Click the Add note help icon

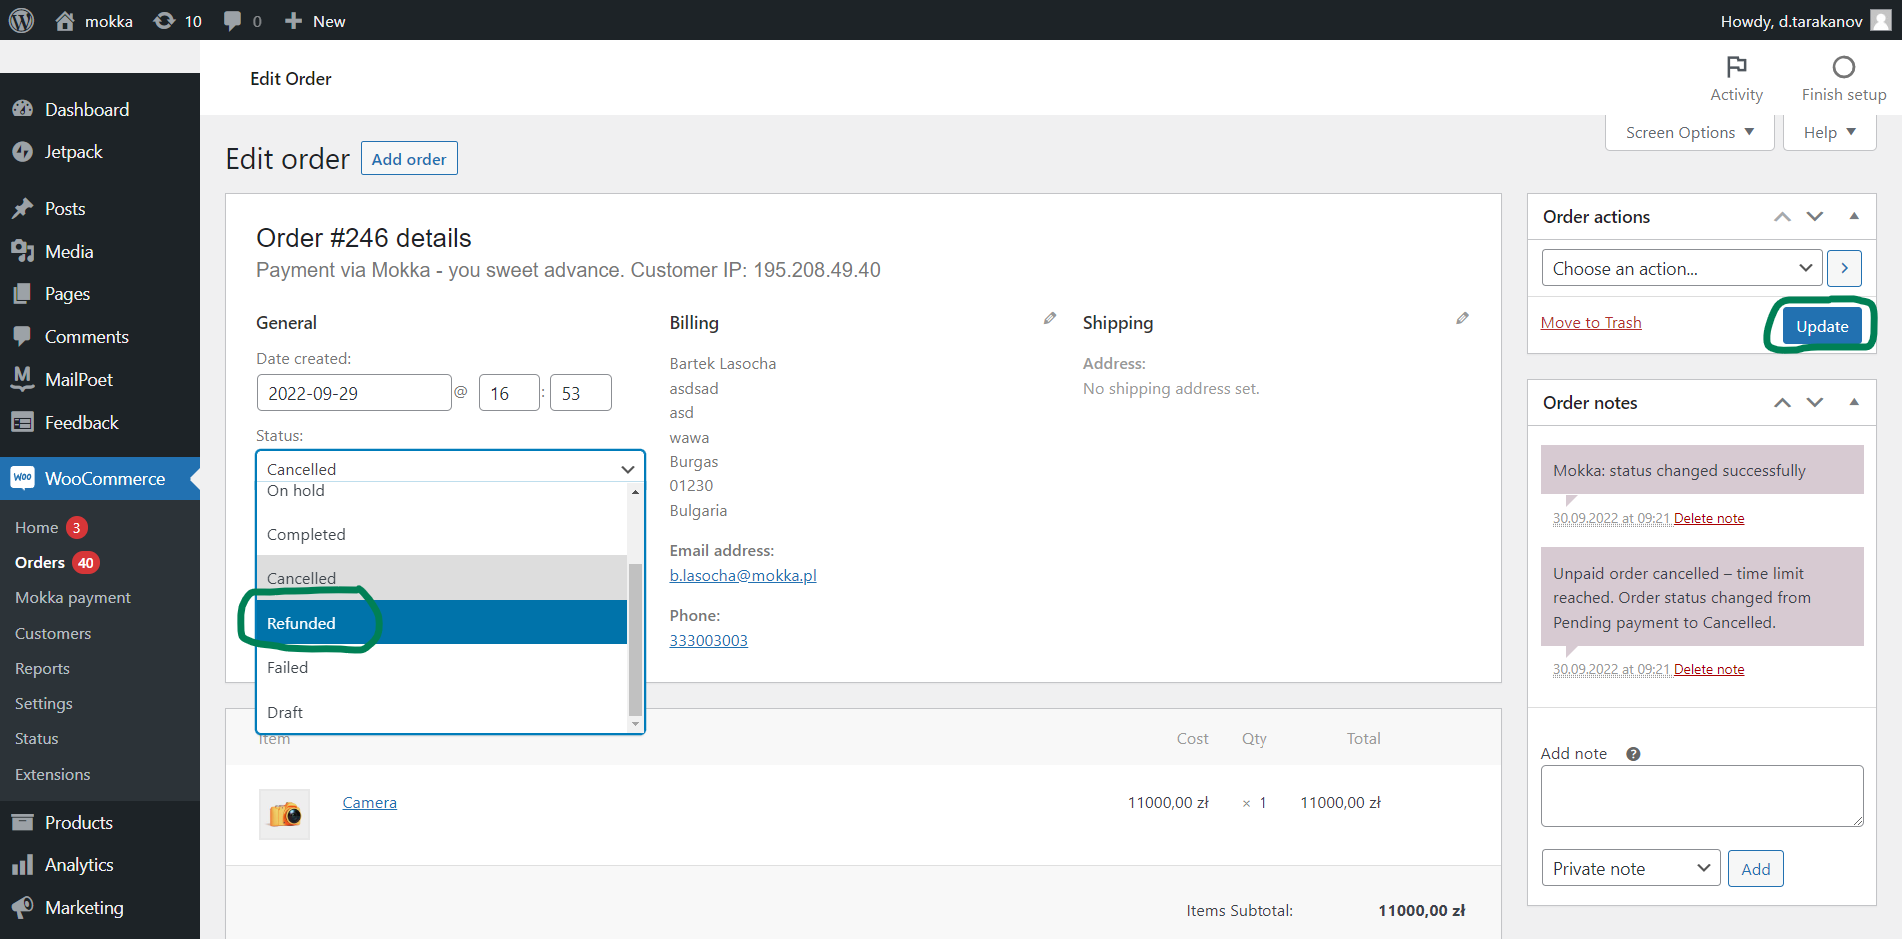pyautogui.click(x=1633, y=754)
